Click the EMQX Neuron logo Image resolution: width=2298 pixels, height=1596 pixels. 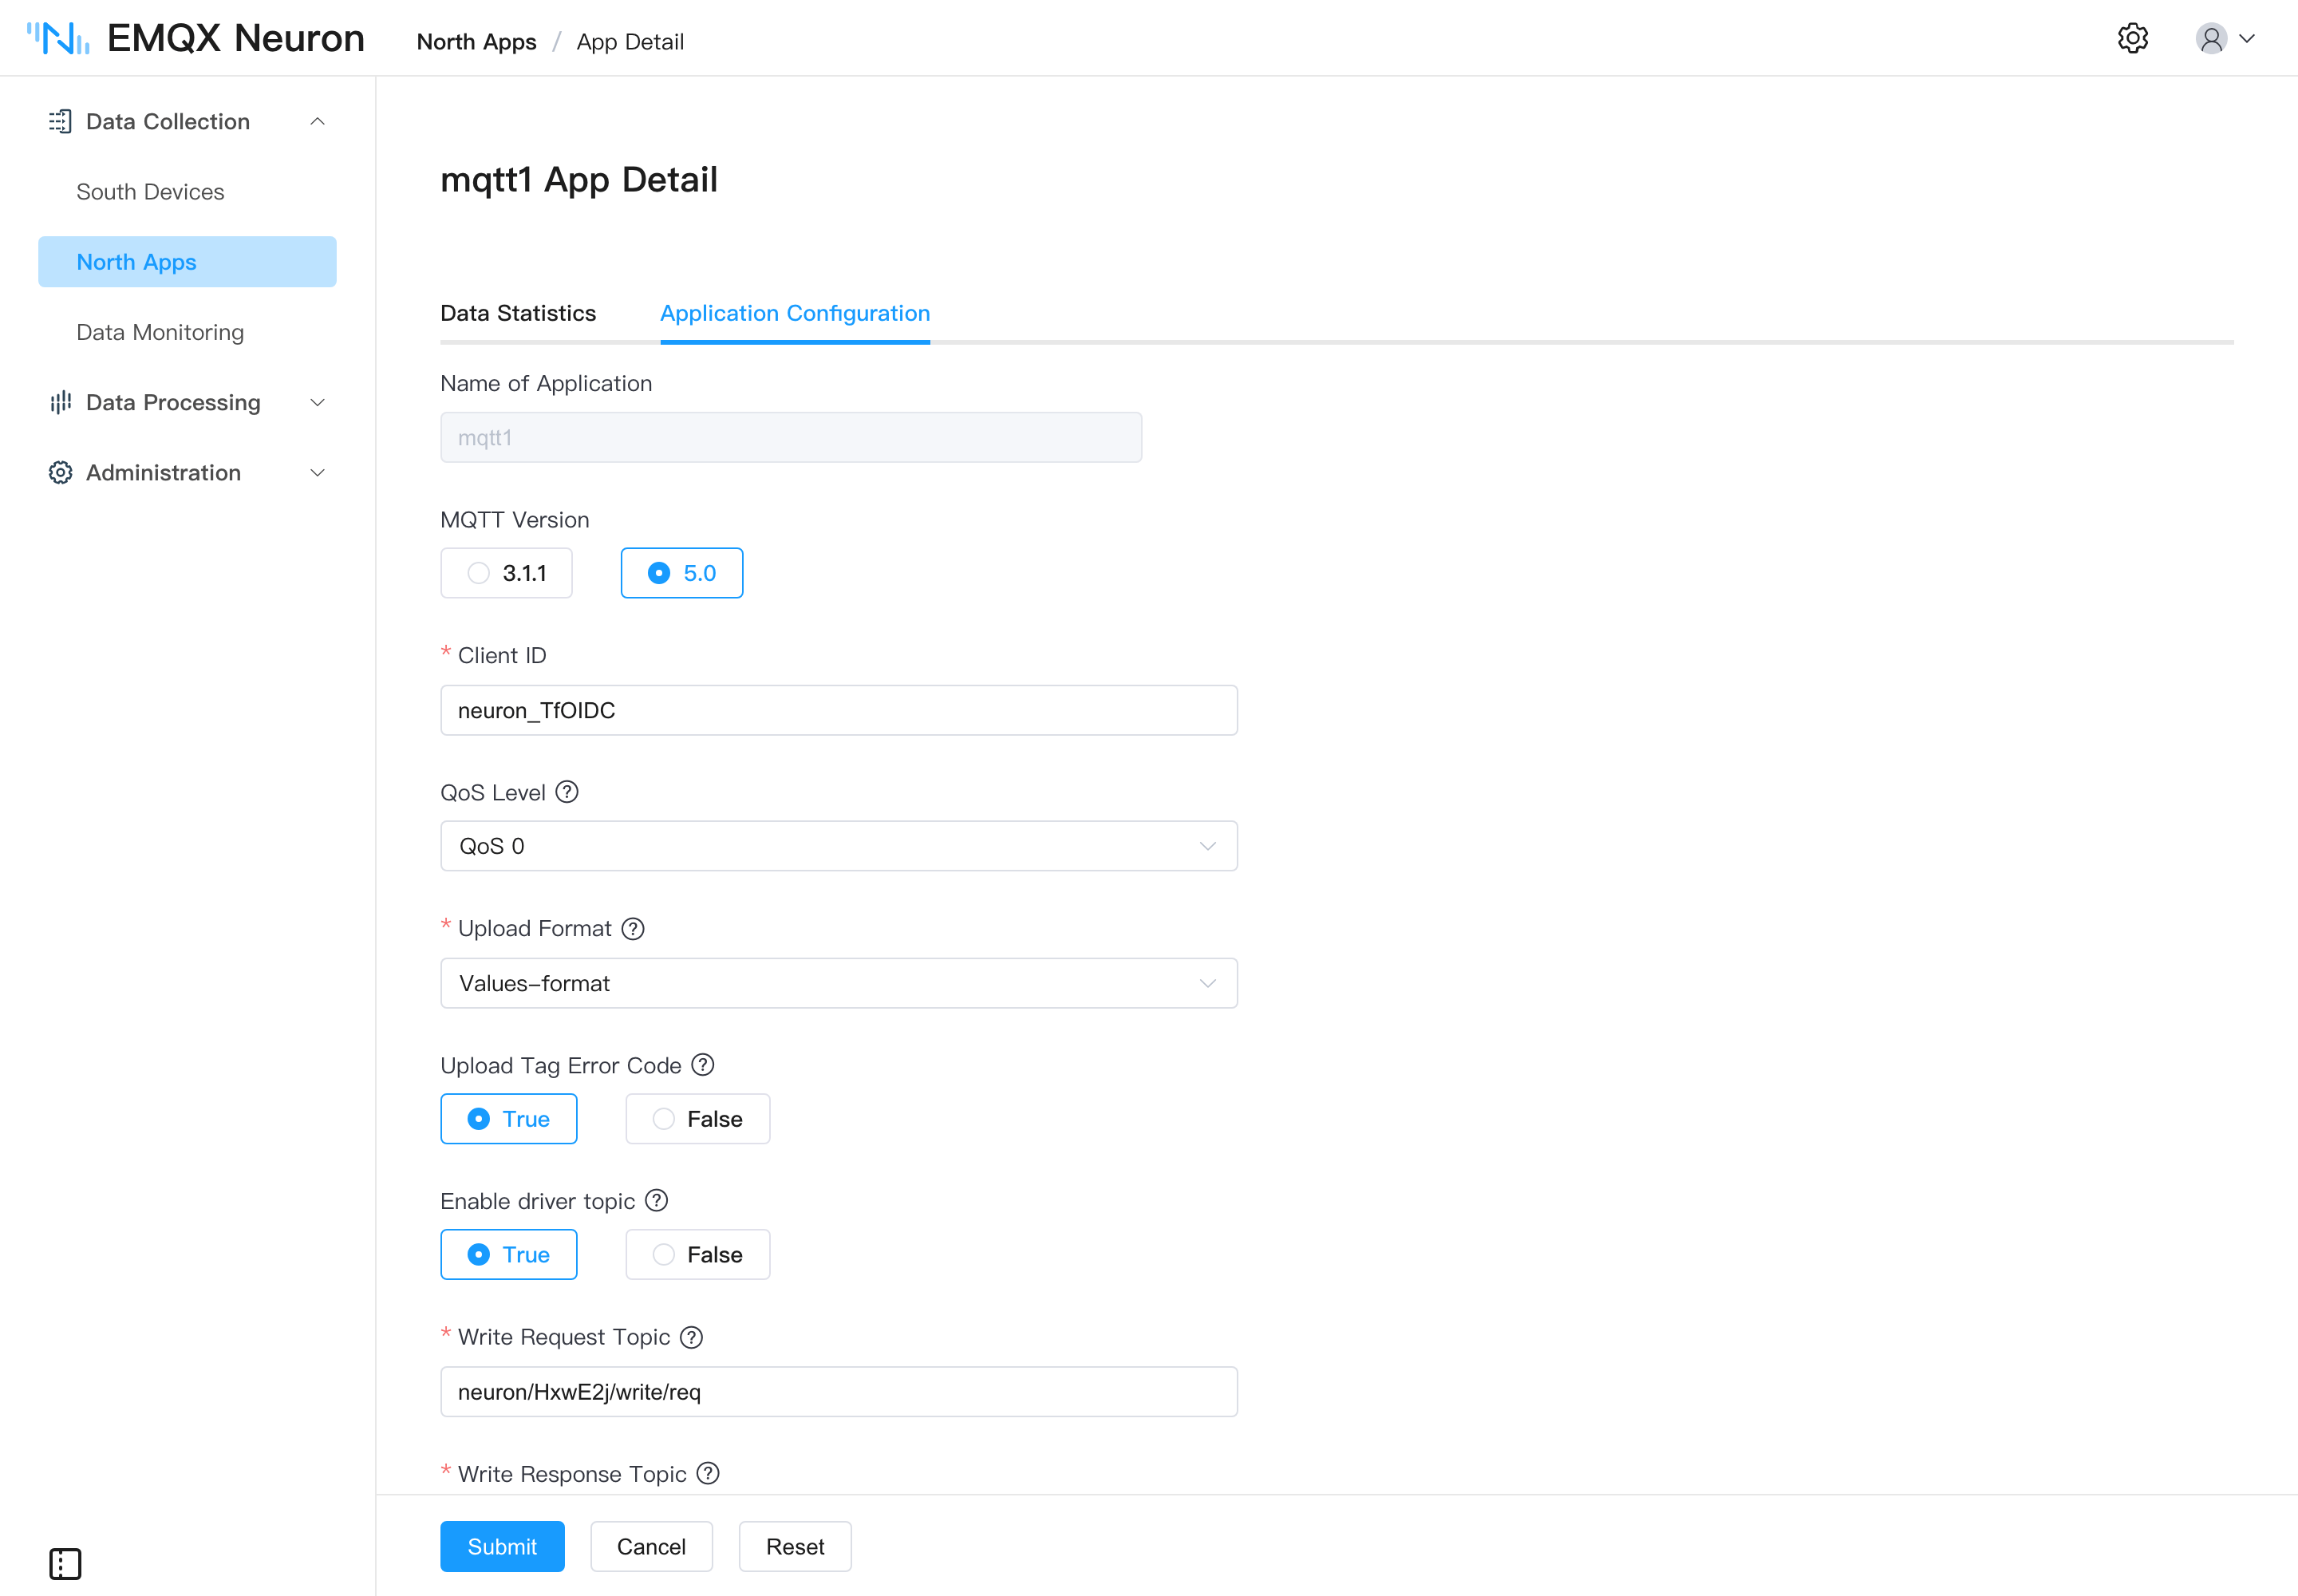(x=195, y=38)
